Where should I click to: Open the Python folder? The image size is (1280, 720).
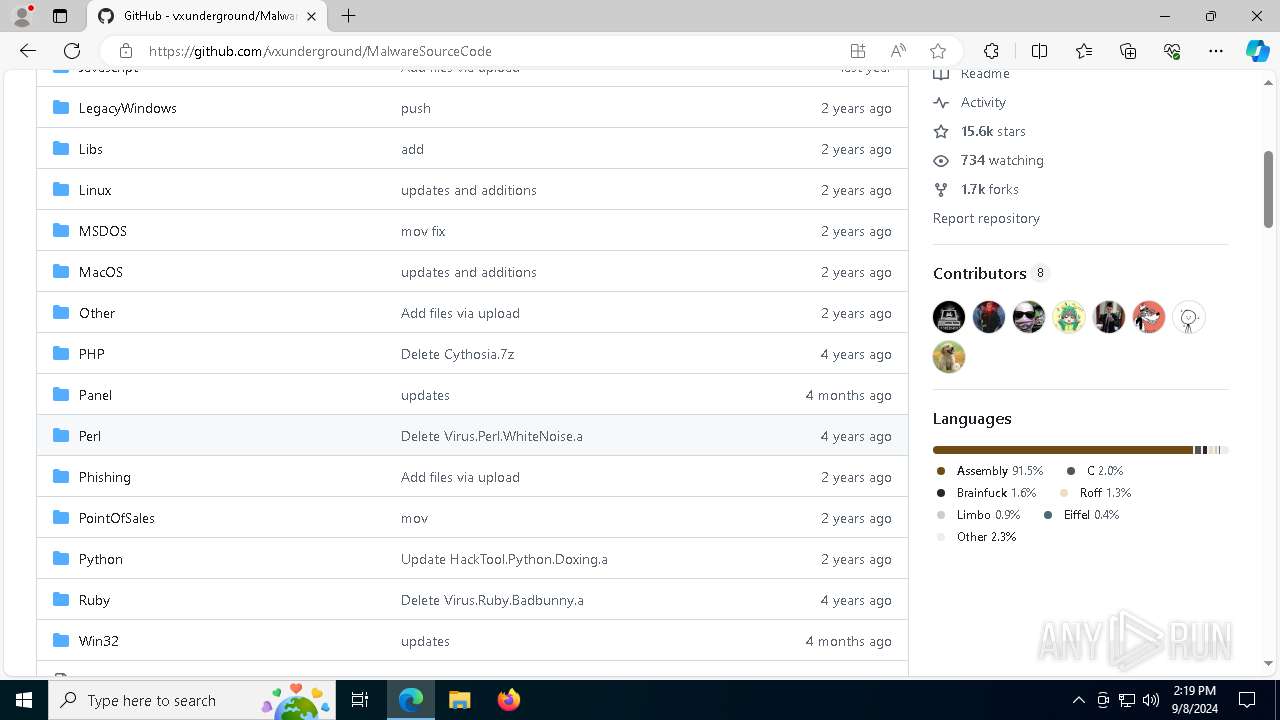pos(101,559)
